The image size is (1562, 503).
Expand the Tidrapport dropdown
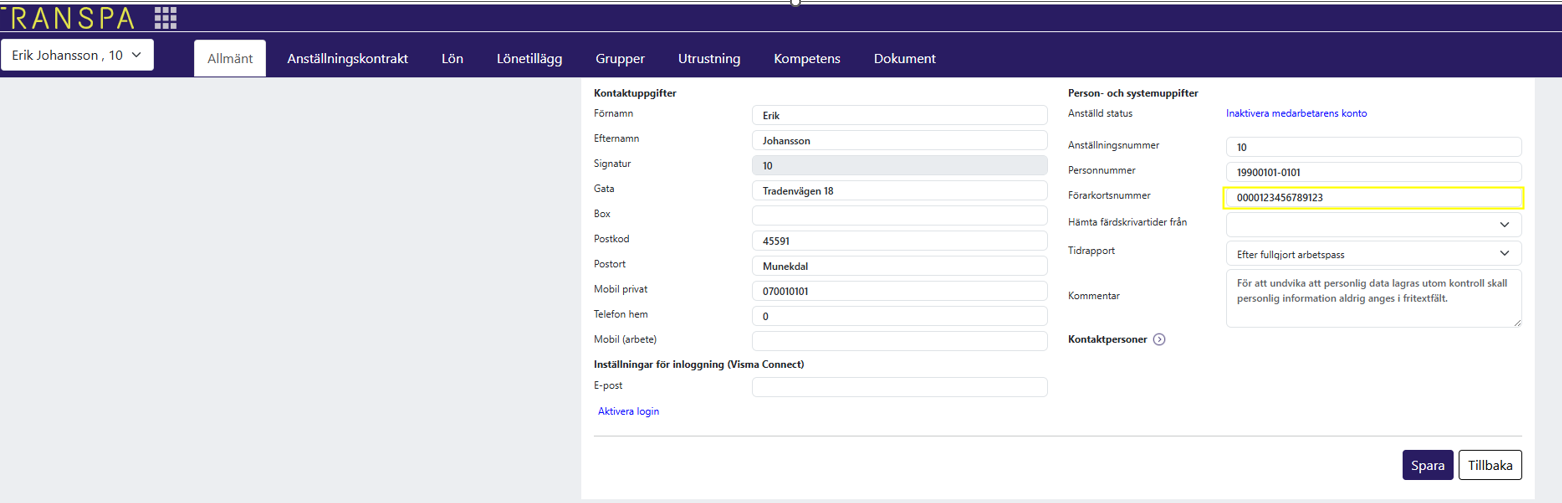(x=1373, y=254)
